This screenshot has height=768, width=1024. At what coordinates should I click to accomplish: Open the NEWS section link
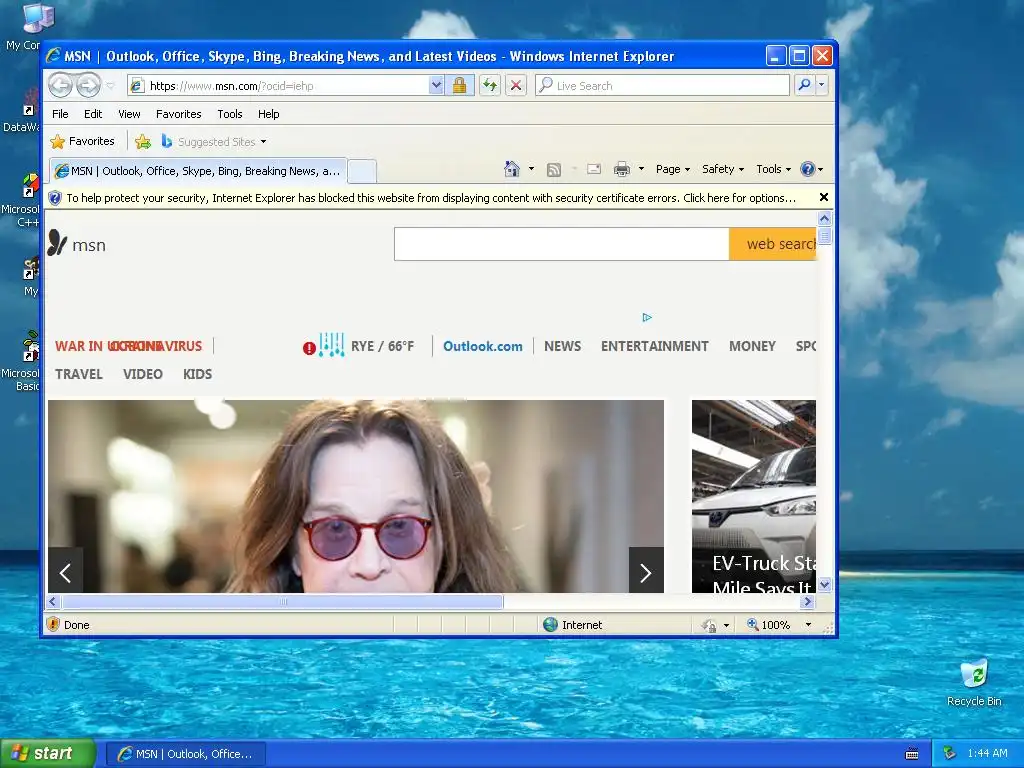pyautogui.click(x=562, y=346)
